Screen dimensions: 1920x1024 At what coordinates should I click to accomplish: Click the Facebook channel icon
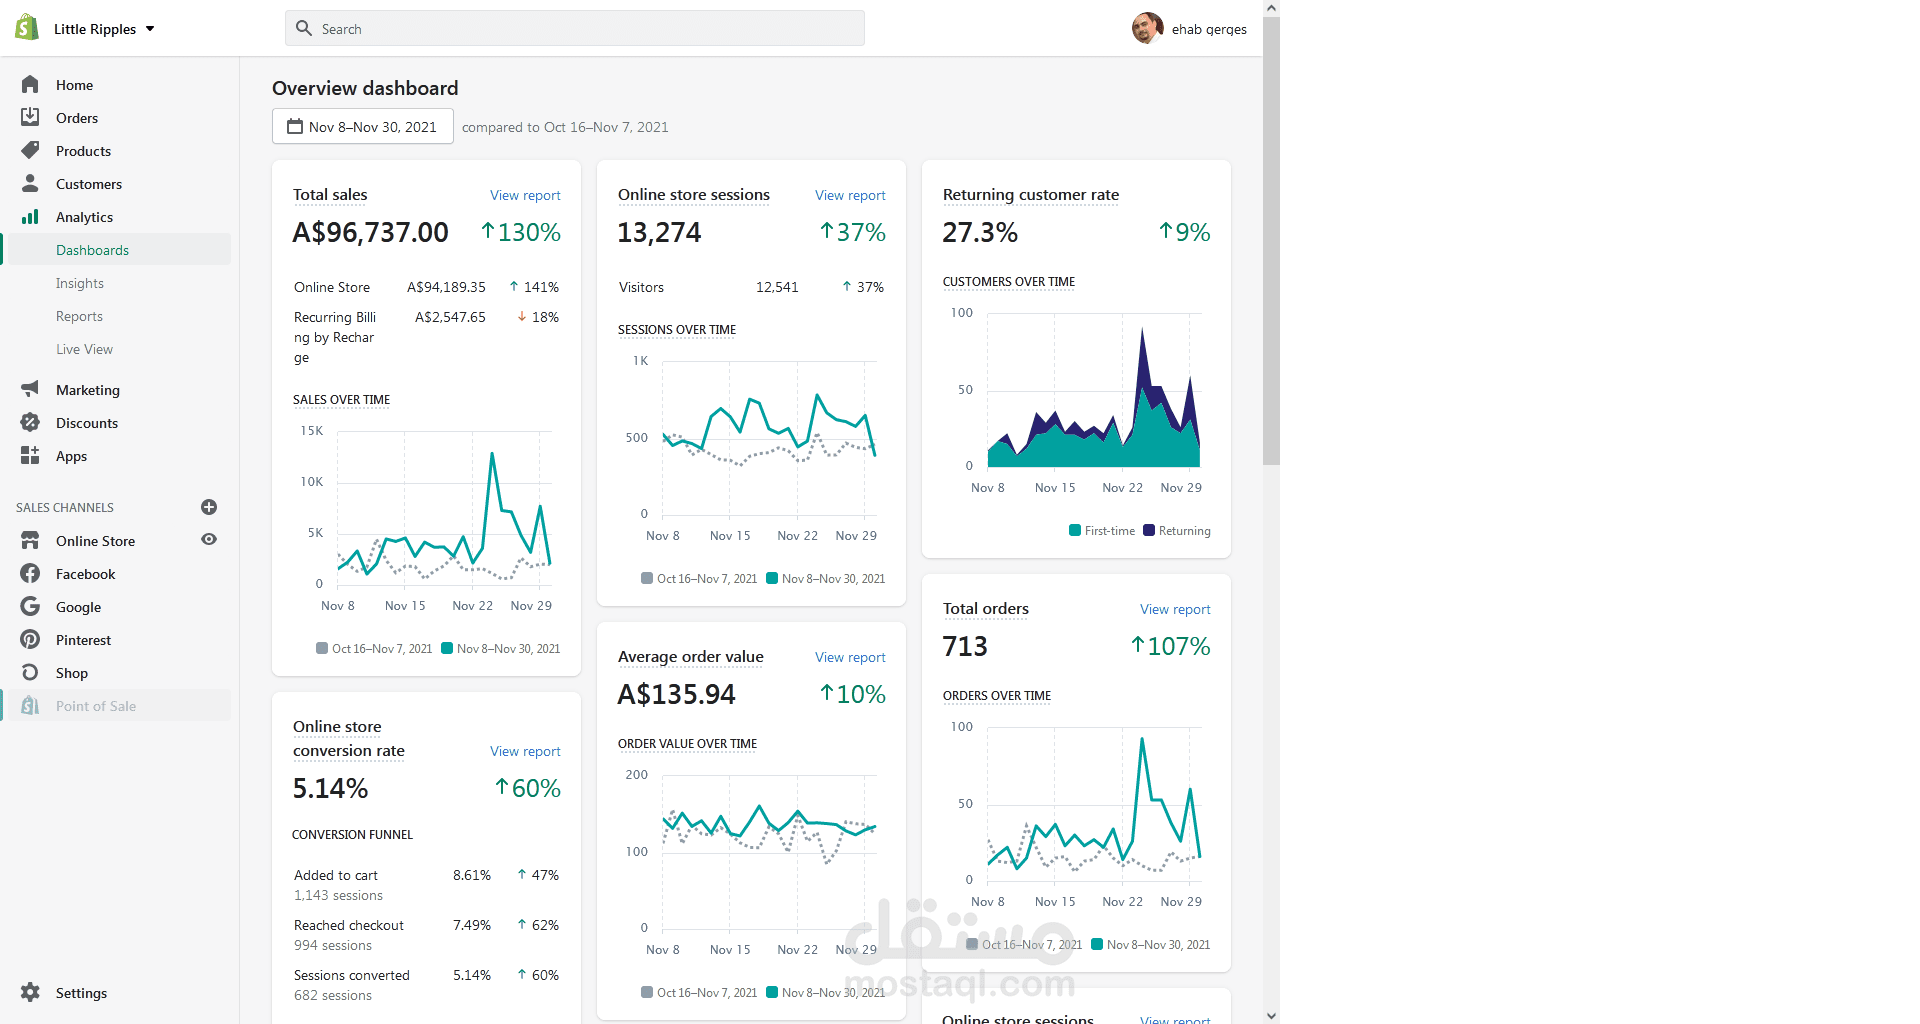pyautogui.click(x=30, y=573)
